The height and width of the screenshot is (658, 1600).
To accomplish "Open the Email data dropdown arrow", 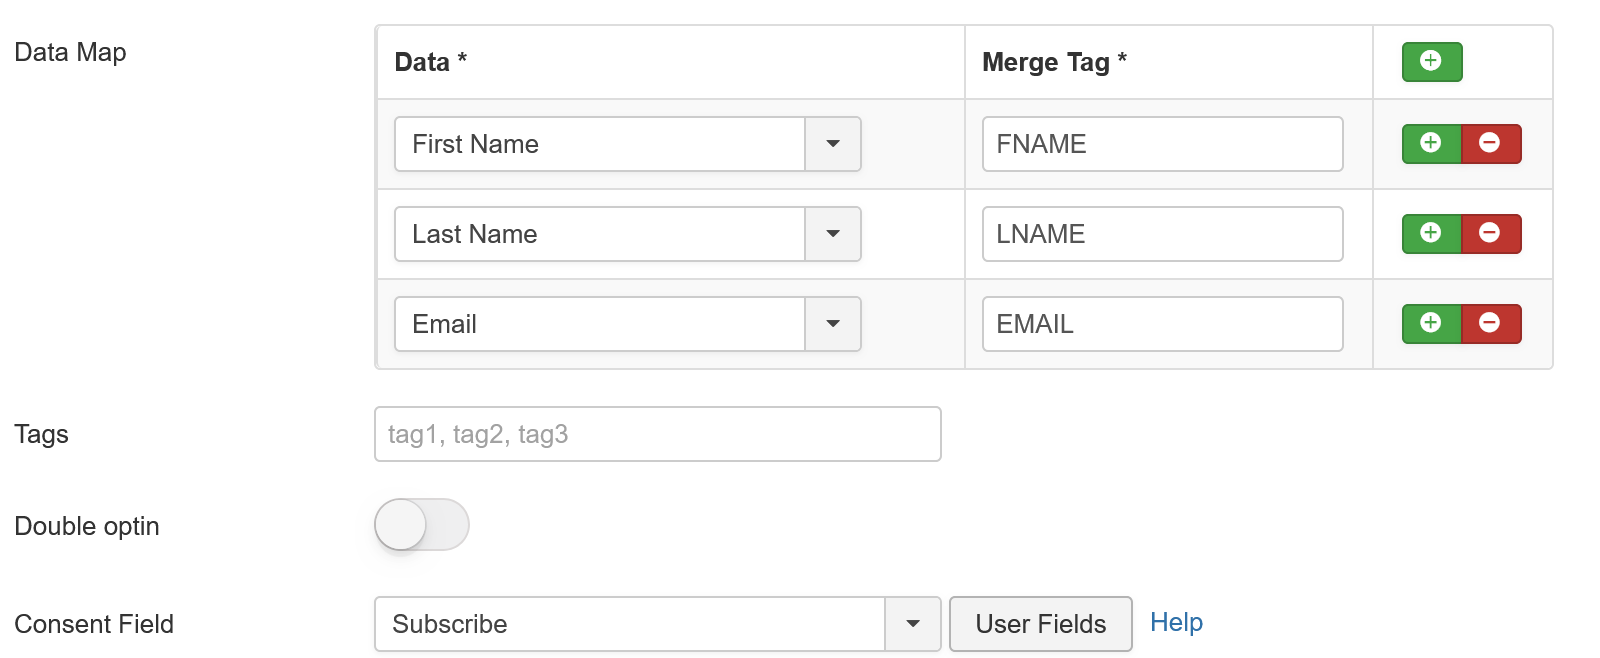I will point(833,324).
